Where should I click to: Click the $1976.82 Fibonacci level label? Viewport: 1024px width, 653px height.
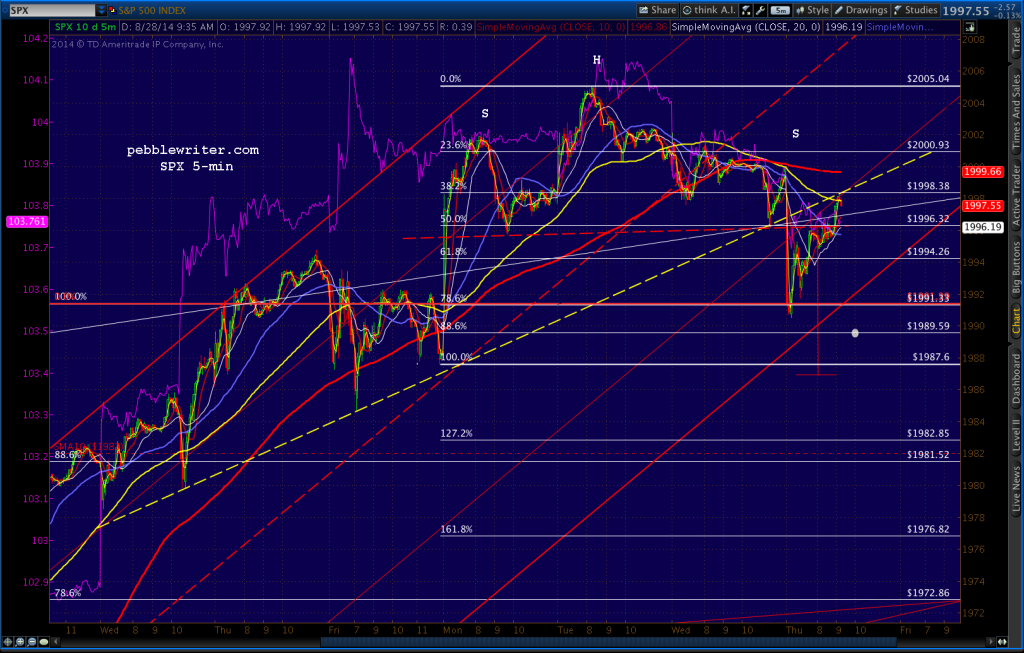tap(928, 529)
